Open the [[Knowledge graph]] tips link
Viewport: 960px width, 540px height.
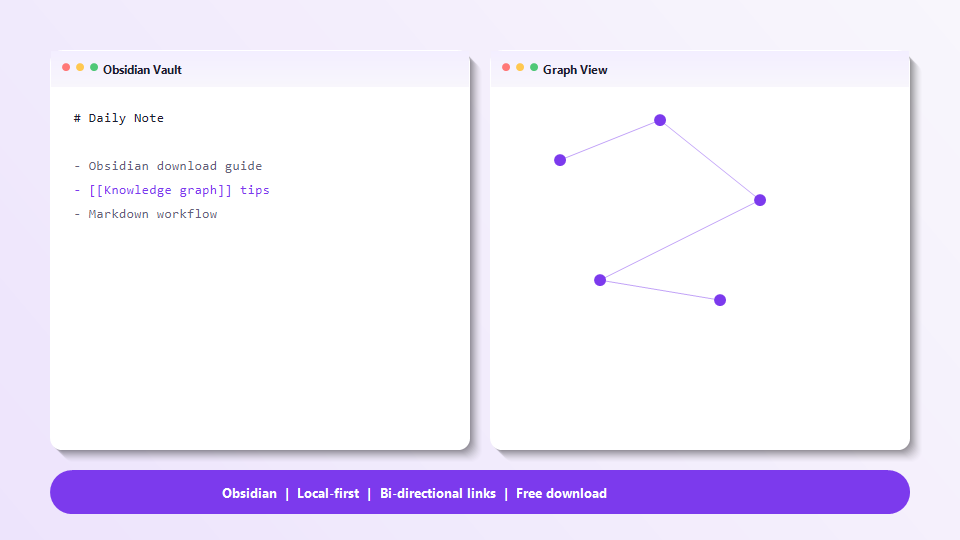pyautogui.click(x=171, y=190)
